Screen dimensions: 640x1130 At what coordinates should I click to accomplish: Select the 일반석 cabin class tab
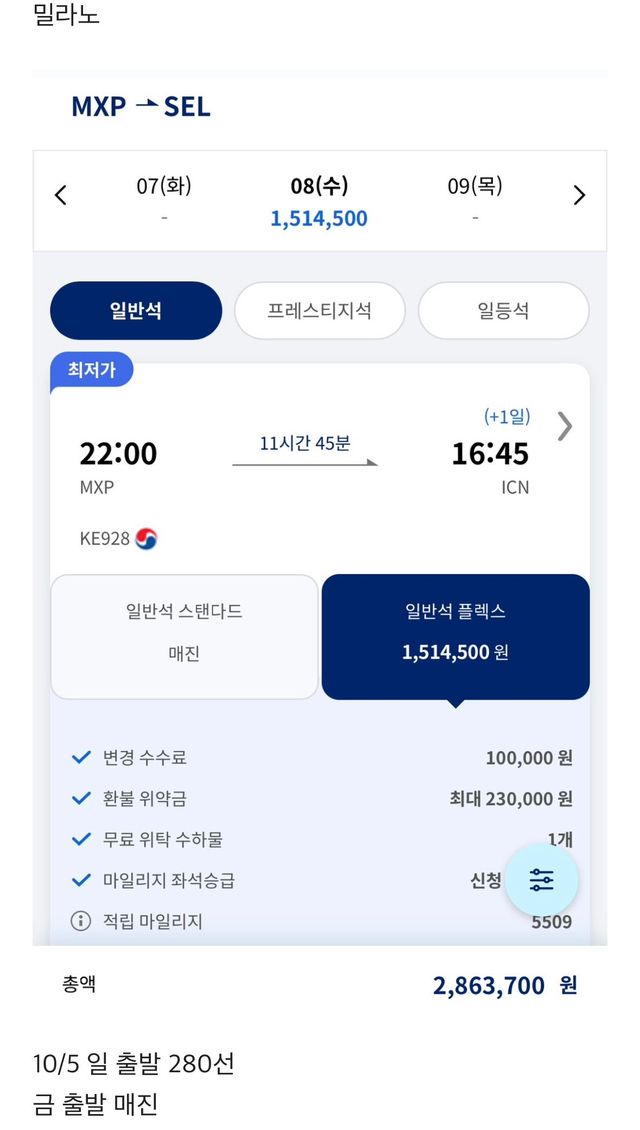[x=136, y=311]
